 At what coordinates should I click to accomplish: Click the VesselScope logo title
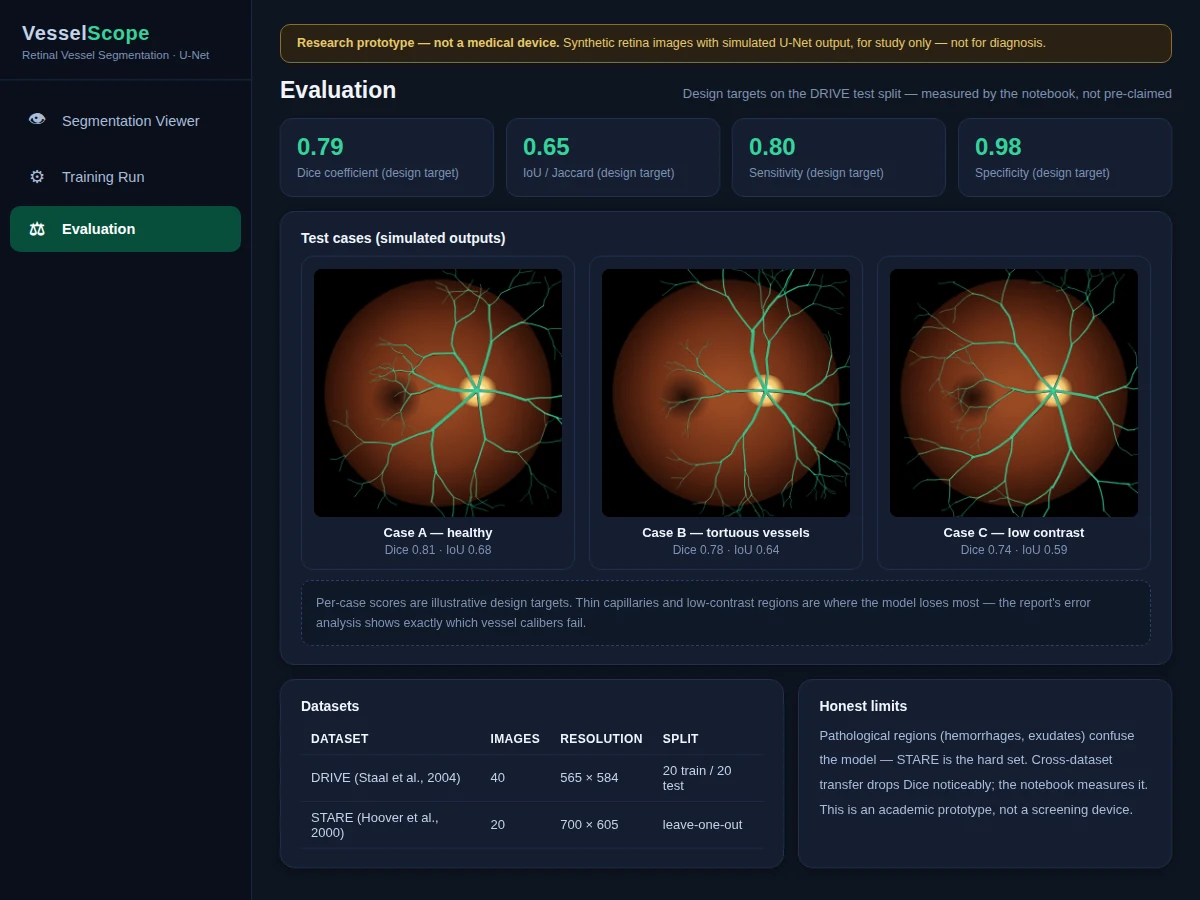tap(86, 33)
